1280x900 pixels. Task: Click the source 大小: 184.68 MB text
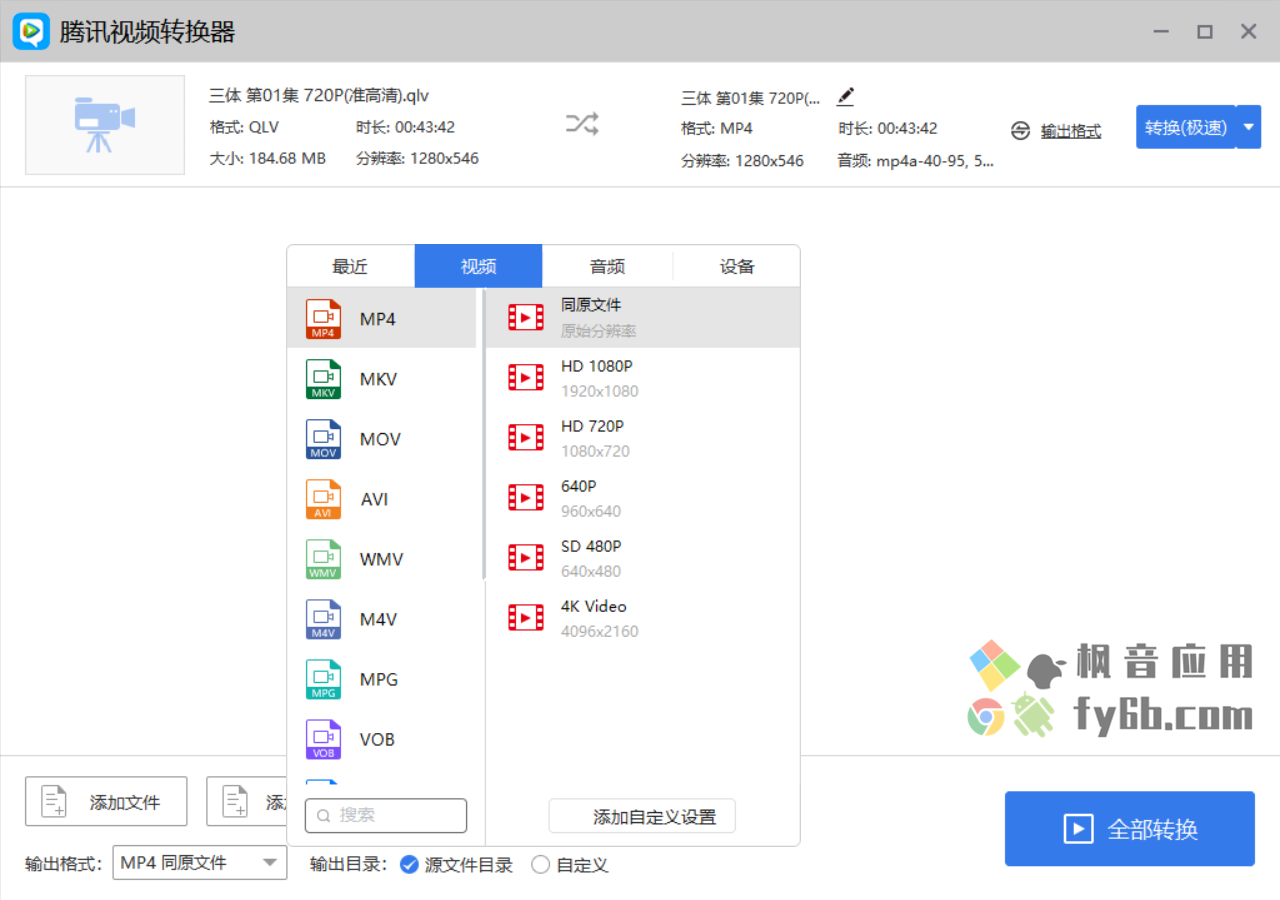(x=268, y=158)
